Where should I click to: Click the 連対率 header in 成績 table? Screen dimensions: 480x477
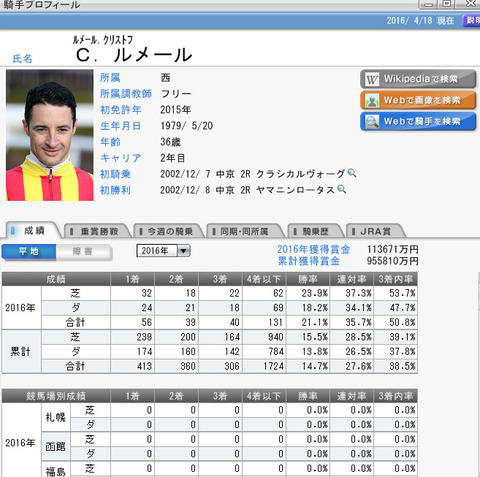351,279
